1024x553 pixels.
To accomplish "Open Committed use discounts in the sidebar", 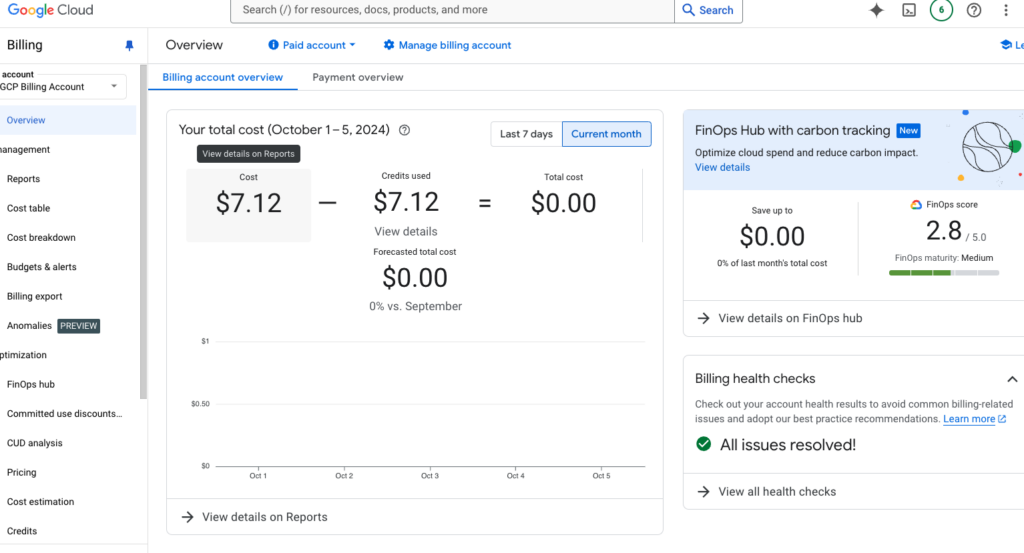I will coord(64,414).
